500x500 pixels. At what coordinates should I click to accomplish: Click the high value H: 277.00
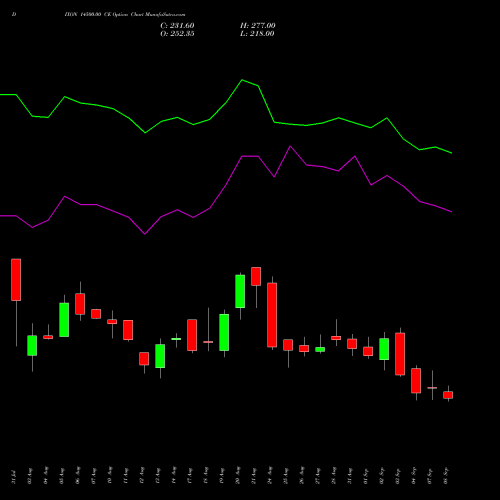click(x=258, y=26)
